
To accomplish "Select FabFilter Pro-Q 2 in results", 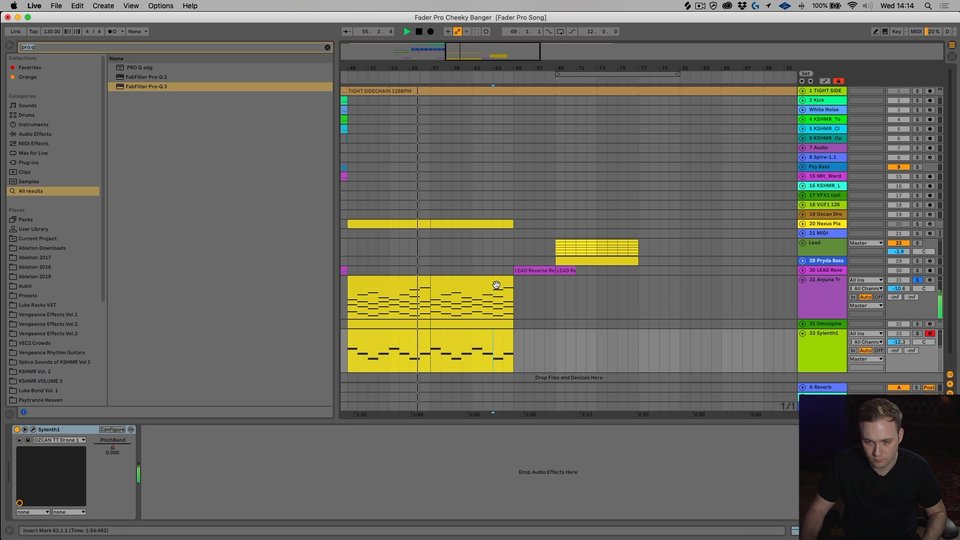I will [146, 77].
